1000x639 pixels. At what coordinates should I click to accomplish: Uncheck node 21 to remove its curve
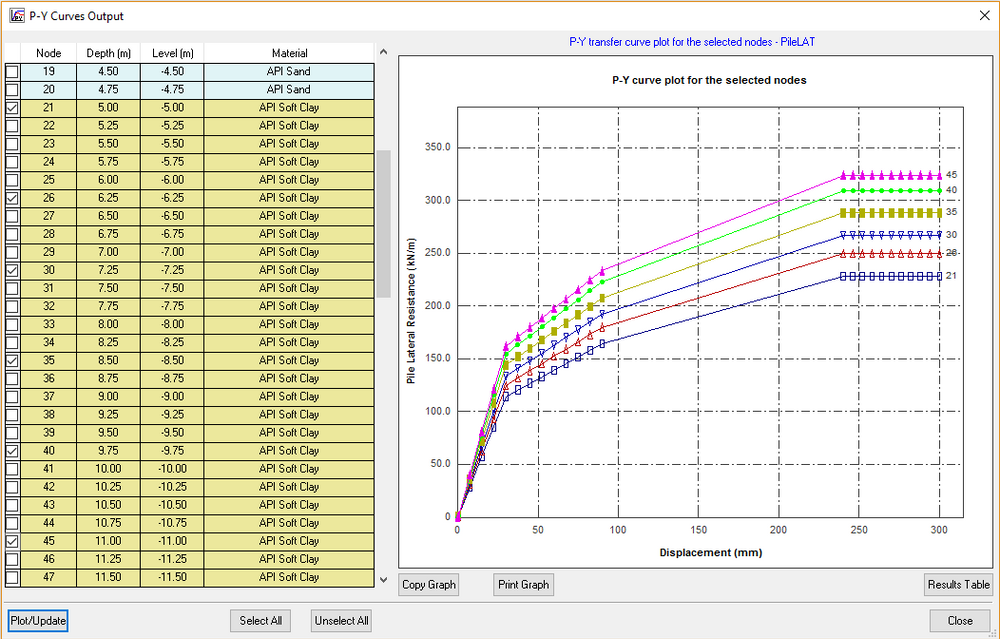coord(11,107)
